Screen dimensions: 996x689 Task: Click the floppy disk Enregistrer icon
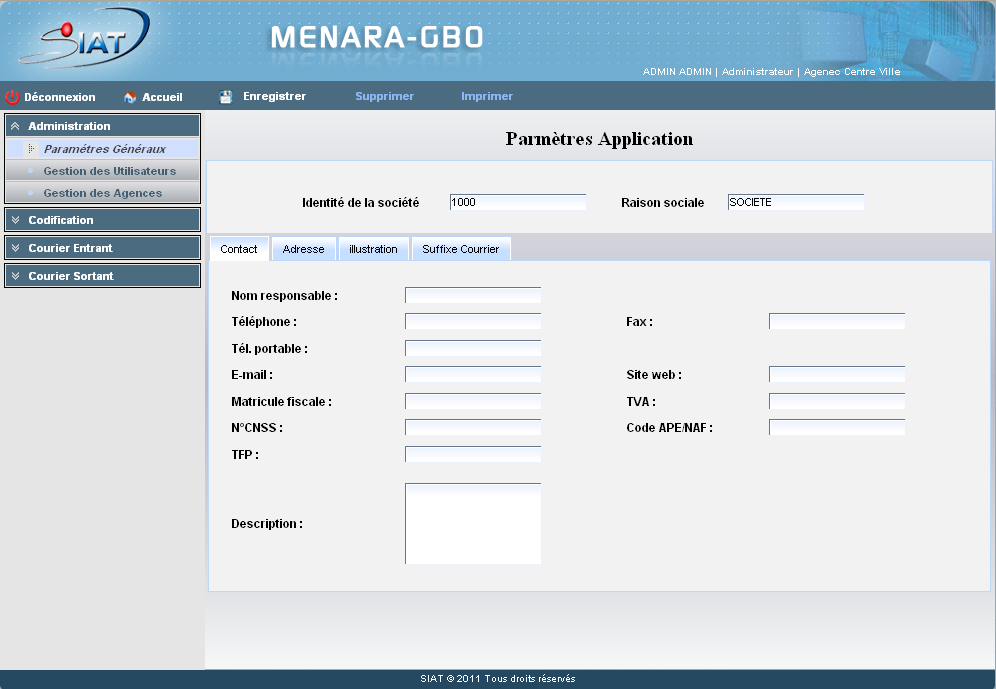pos(226,97)
